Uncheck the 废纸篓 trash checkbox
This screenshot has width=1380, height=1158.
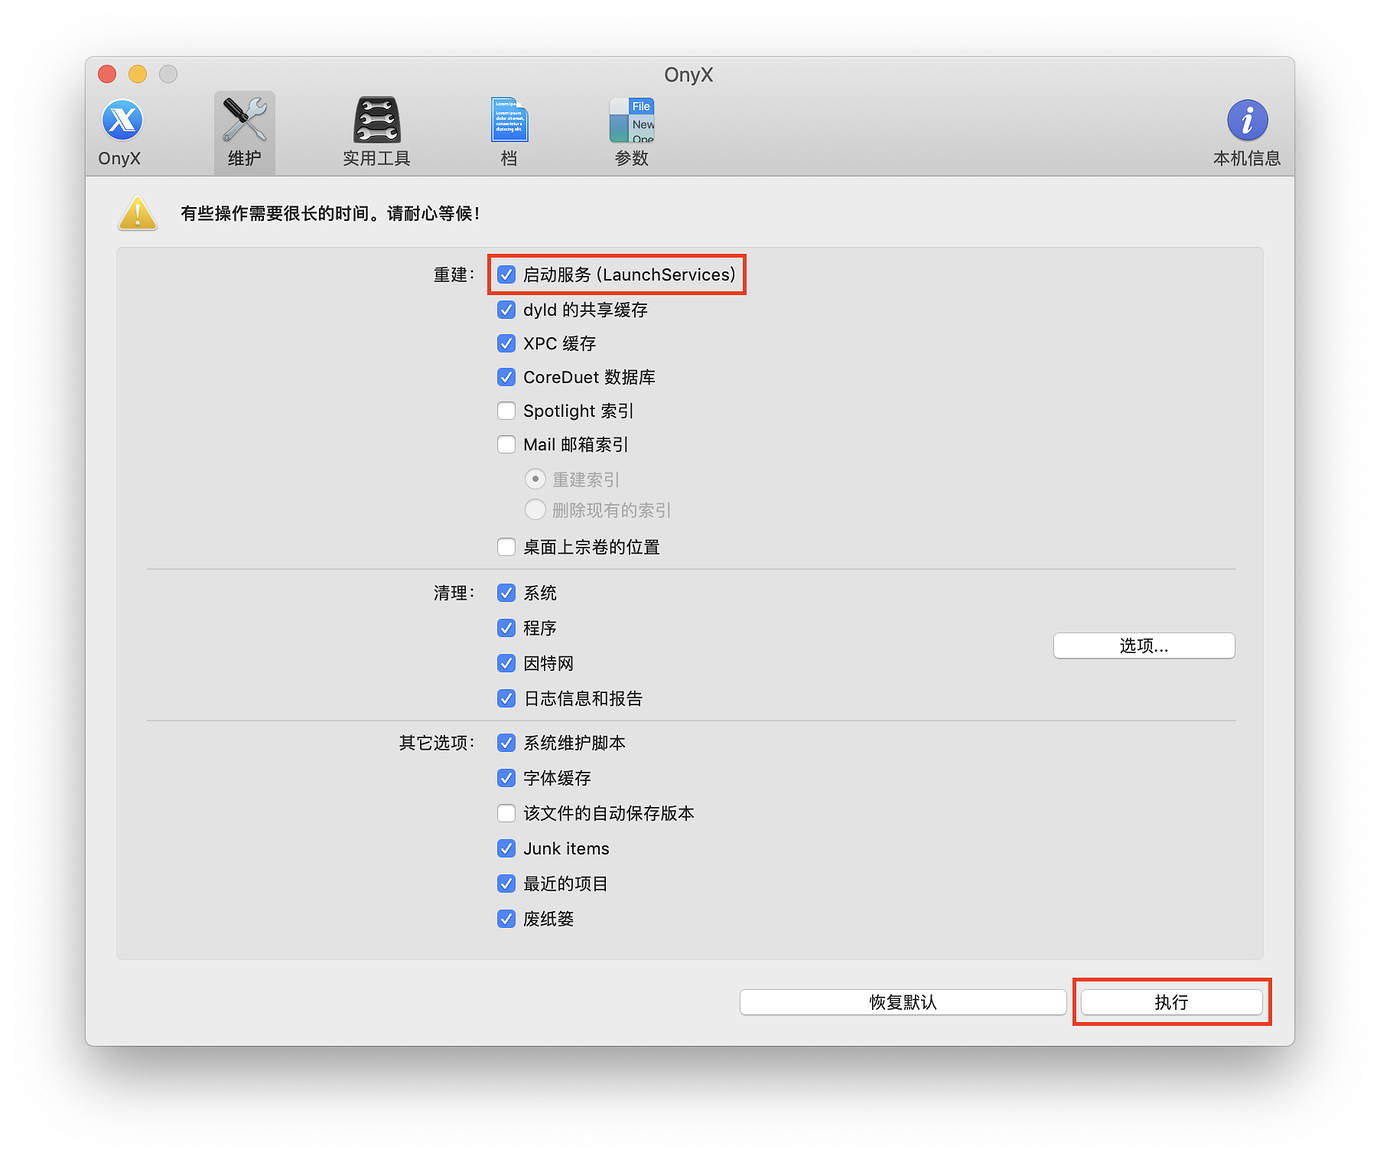click(507, 919)
